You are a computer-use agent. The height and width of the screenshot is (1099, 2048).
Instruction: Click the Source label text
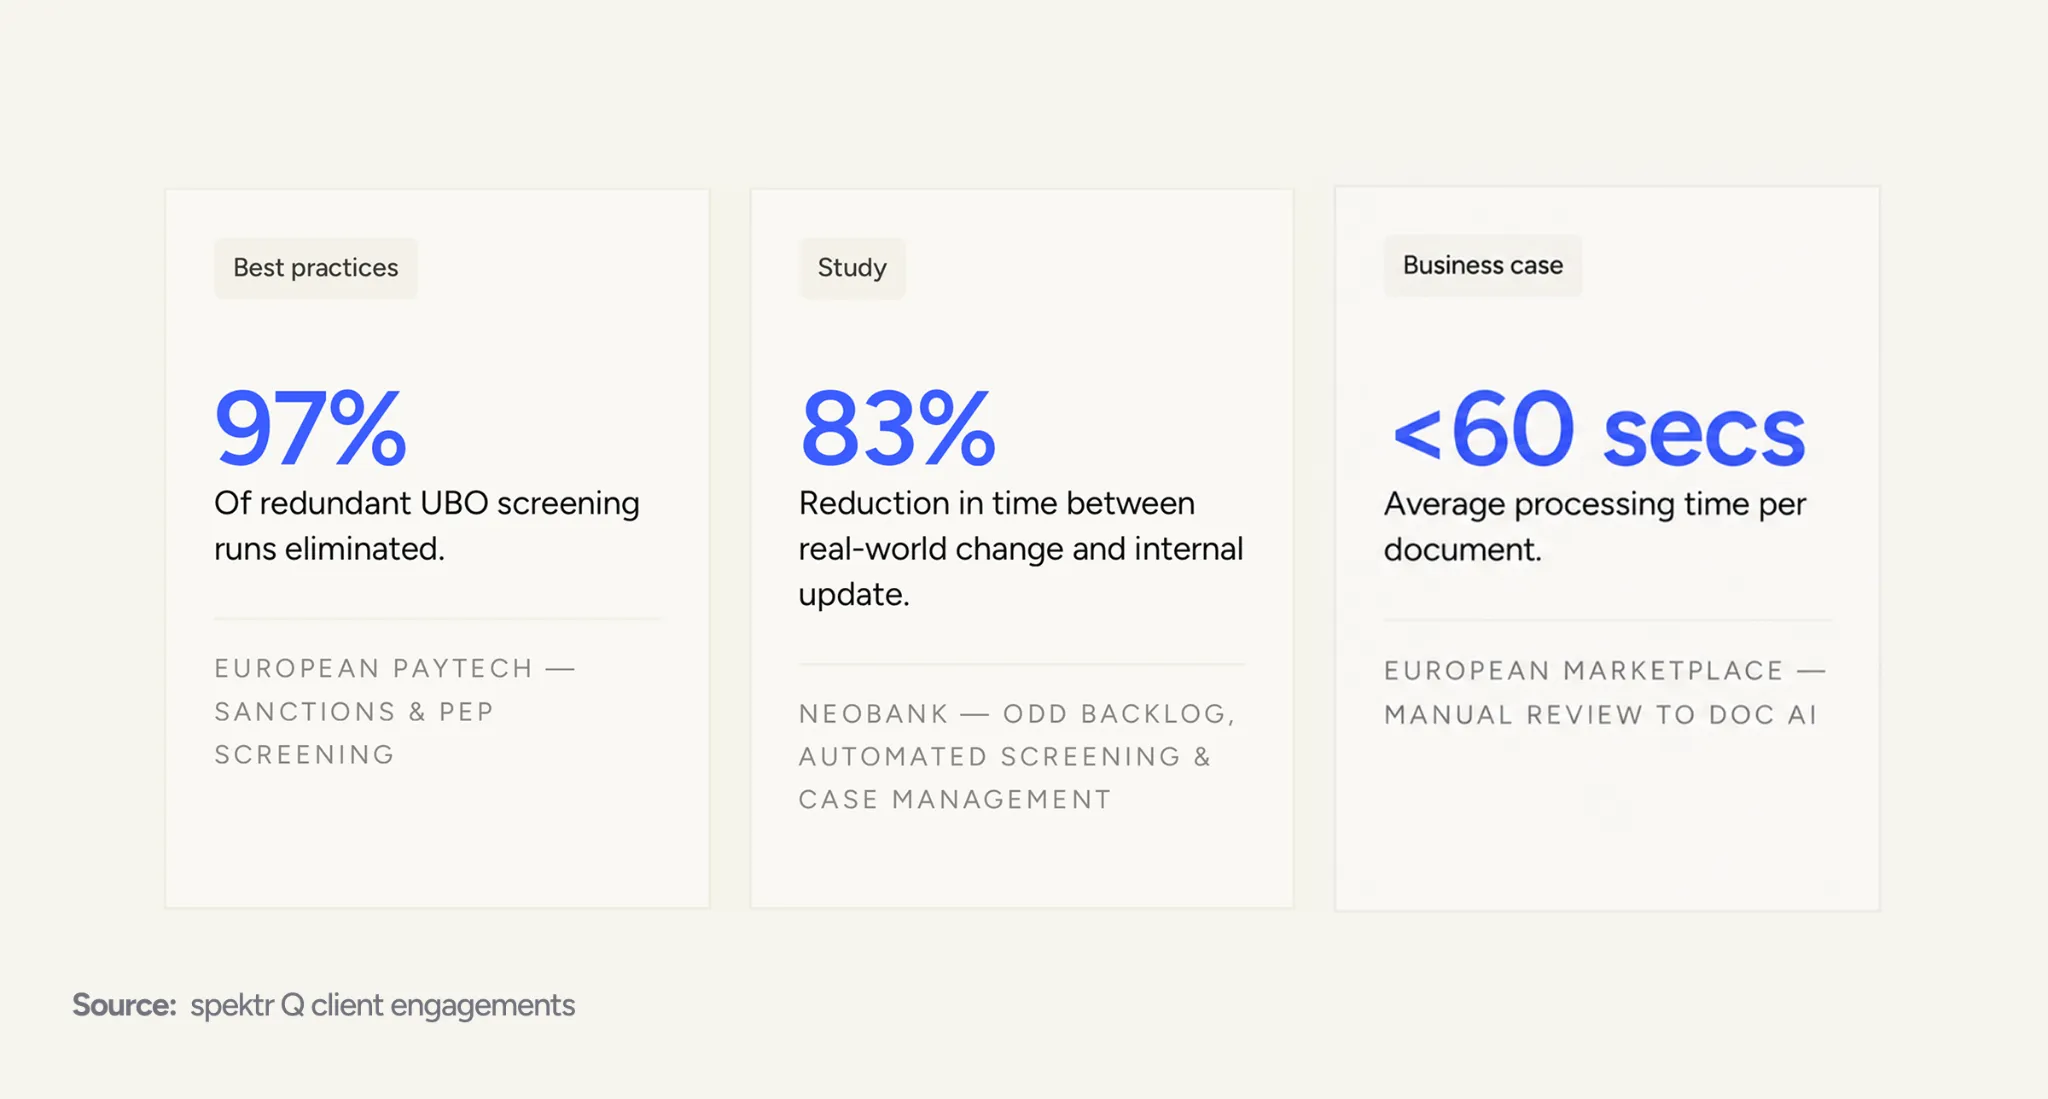click(124, 1004)
